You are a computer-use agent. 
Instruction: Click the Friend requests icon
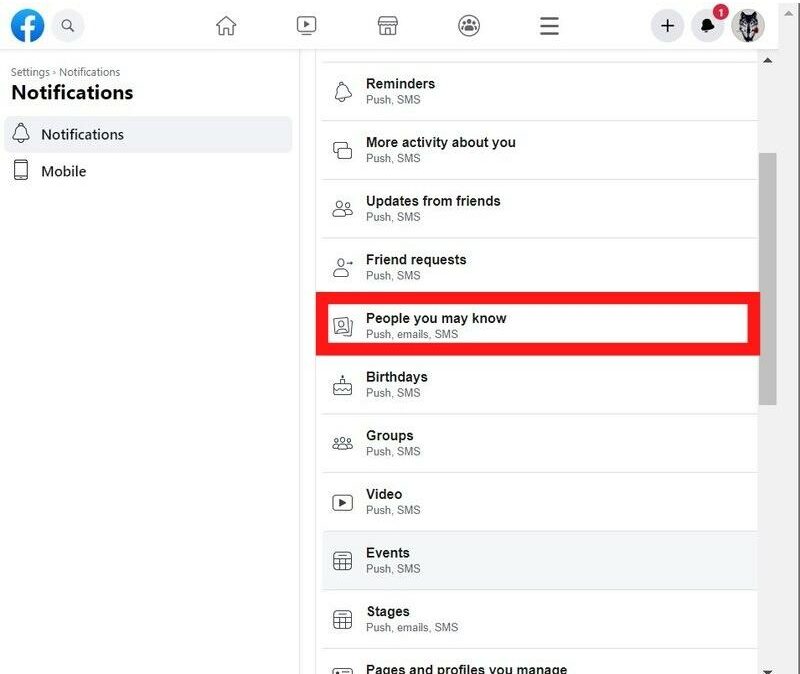click(343, 268)
